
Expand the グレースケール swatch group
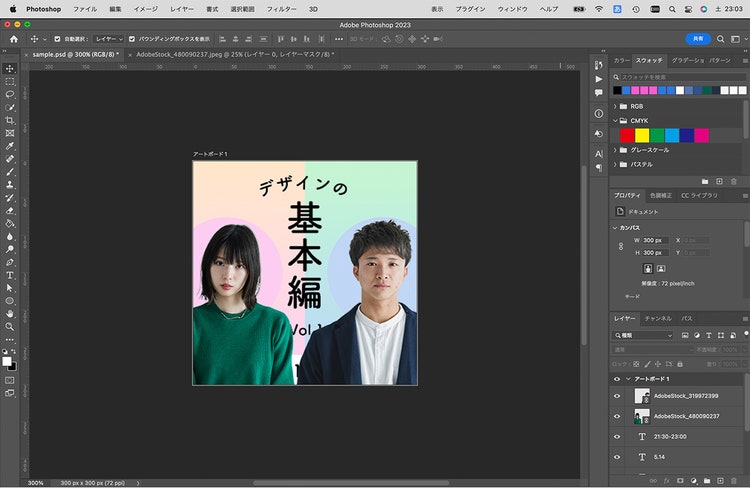coord(615,150)
